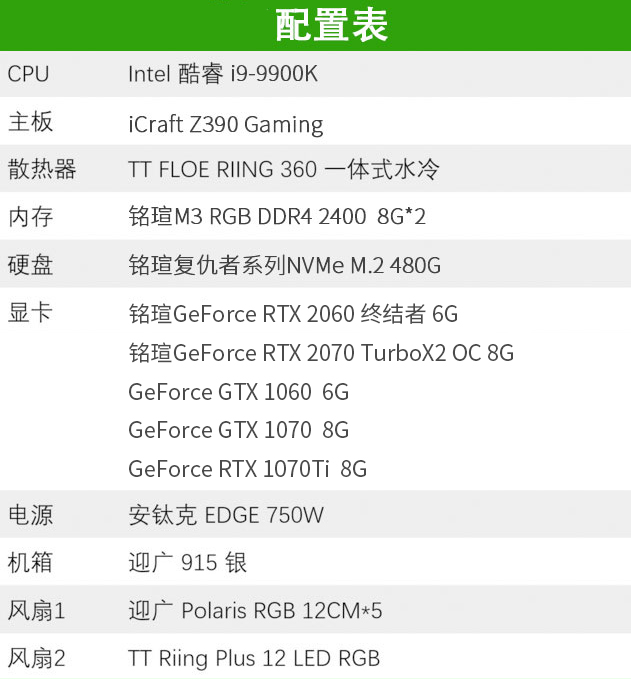The width and height of the screenshot is (631, 681).
Task: Click the TT Riing Plus 12 LED RGB entry
Action: (x=254, y=658)
